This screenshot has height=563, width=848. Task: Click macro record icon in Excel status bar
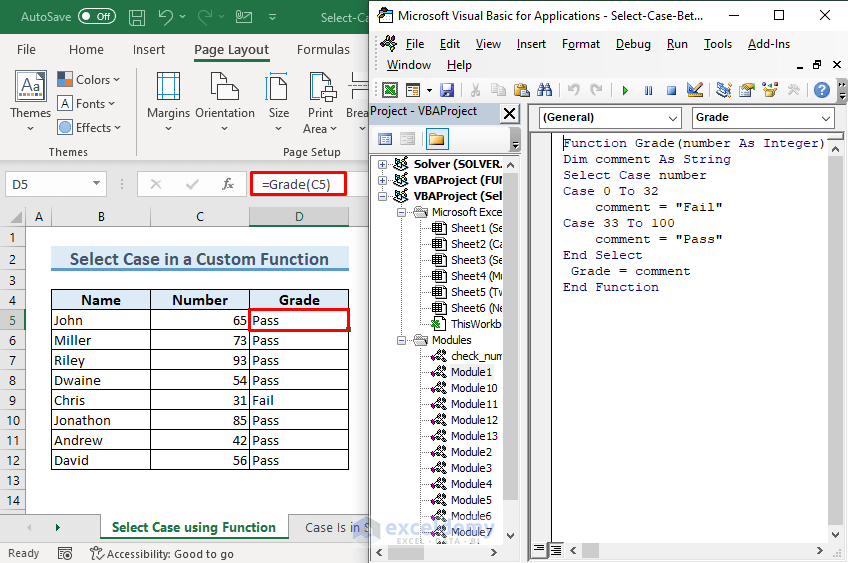65,554
